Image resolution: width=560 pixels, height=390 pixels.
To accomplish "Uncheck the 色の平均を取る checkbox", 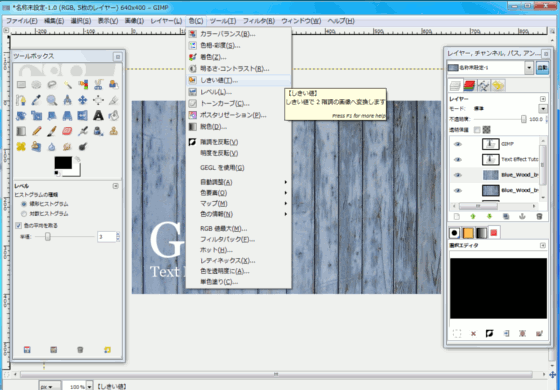I will pos(18,225).
